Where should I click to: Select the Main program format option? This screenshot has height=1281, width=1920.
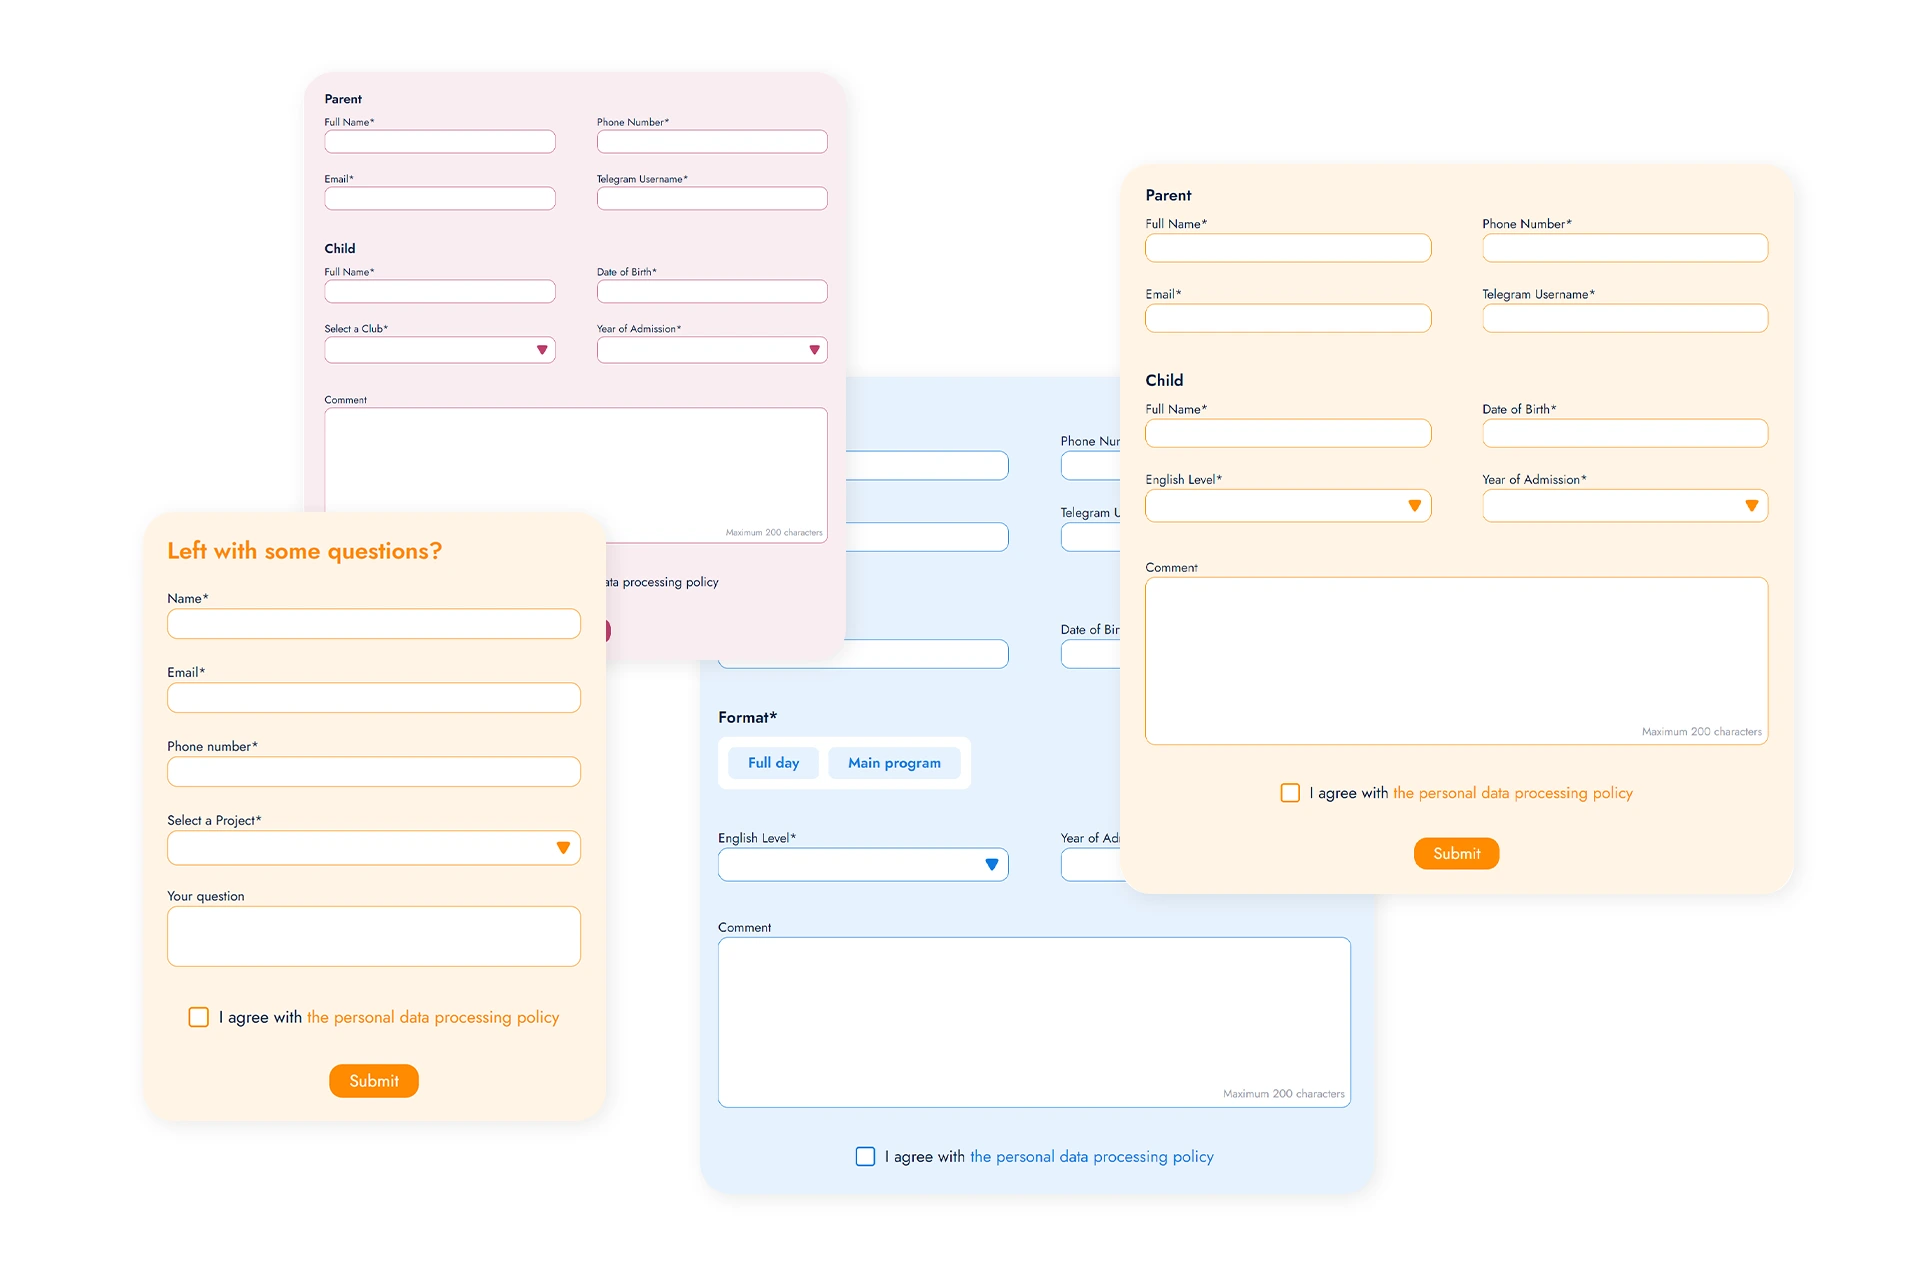[x=894, y=763]
